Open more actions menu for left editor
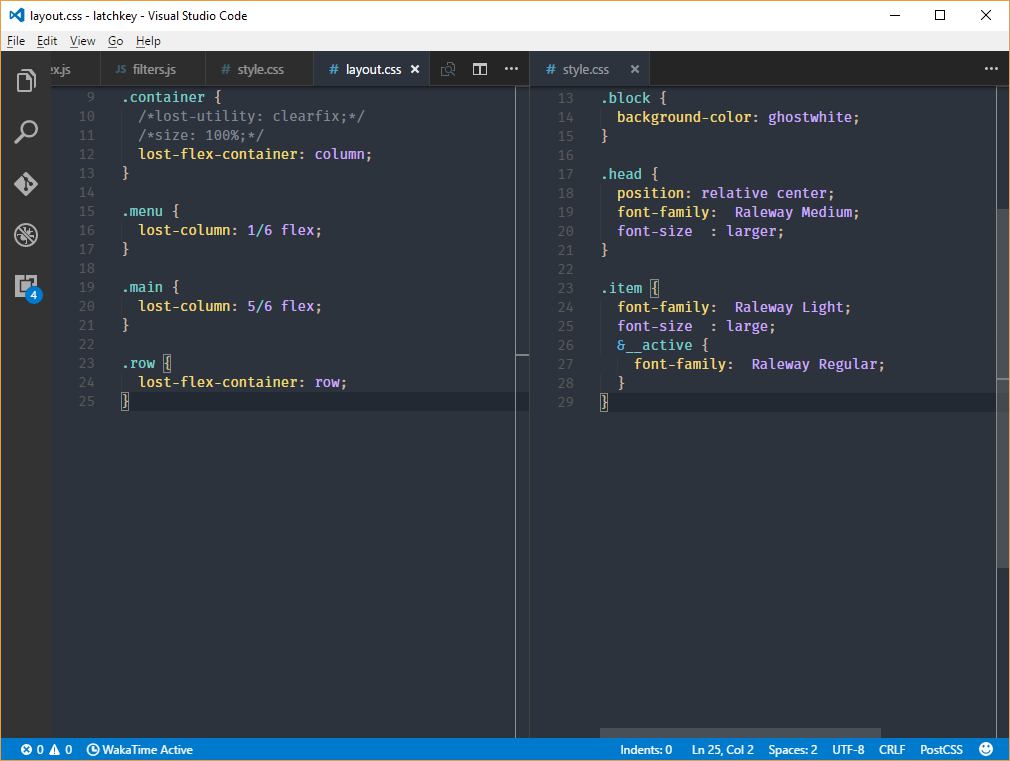 point(512,69)
